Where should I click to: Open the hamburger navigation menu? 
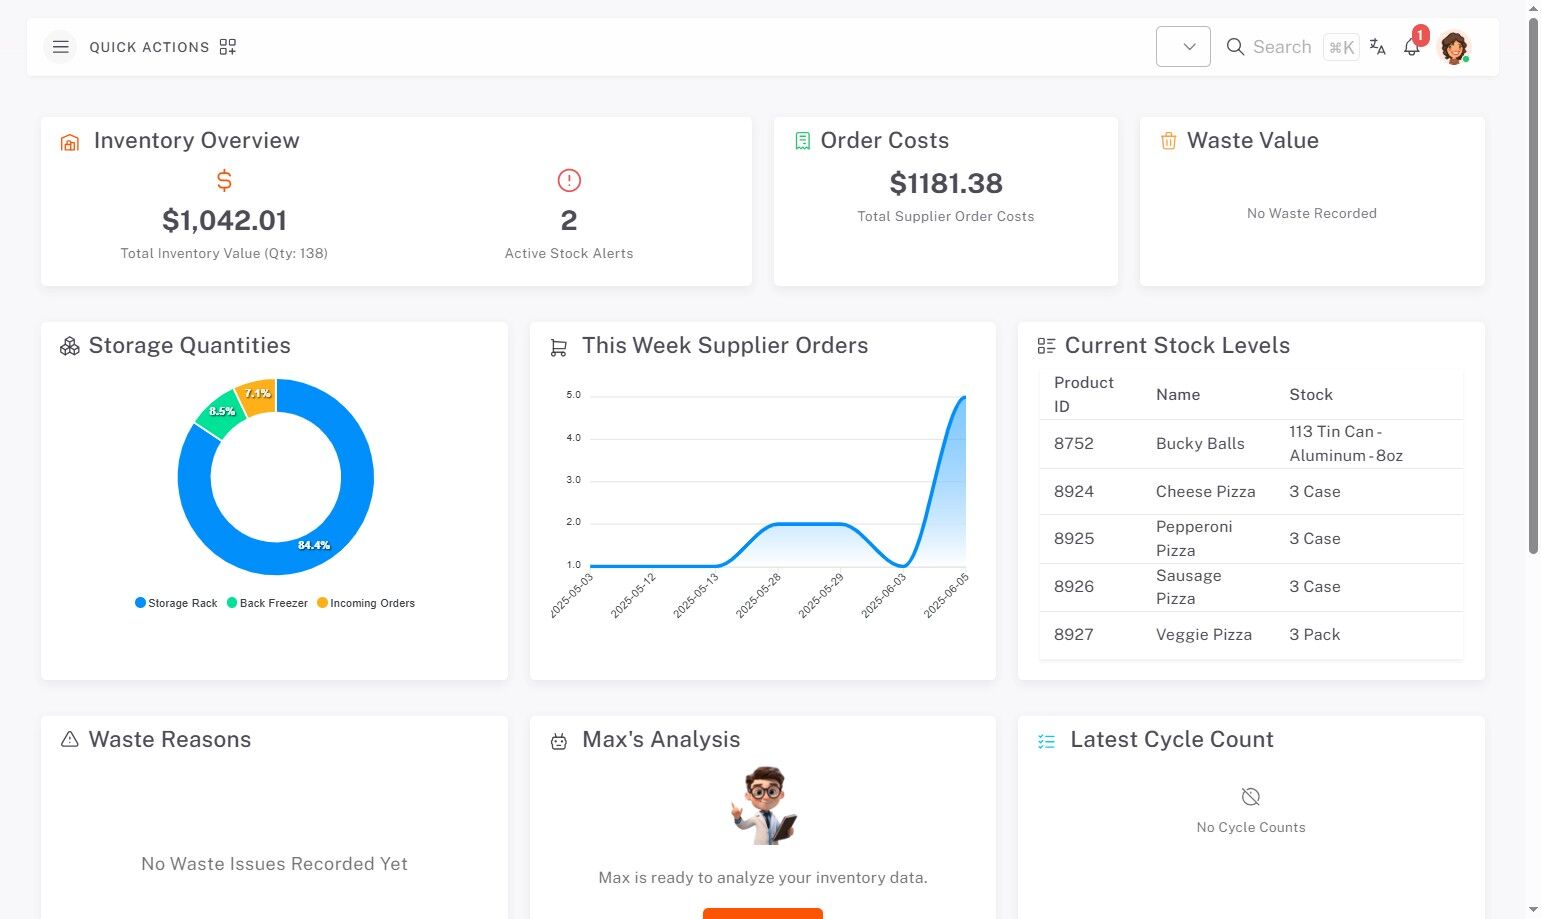point(60,47)
